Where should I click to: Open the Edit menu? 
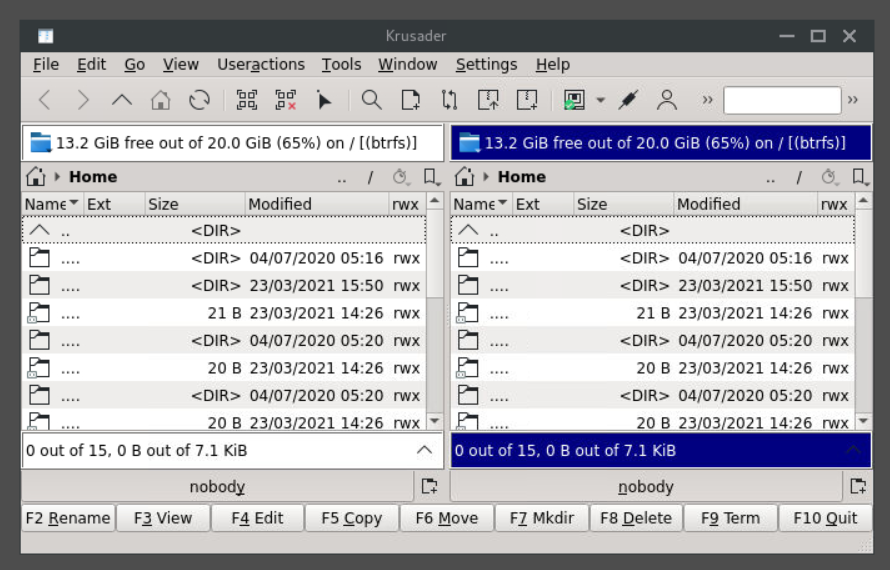[x=91, y=65]
